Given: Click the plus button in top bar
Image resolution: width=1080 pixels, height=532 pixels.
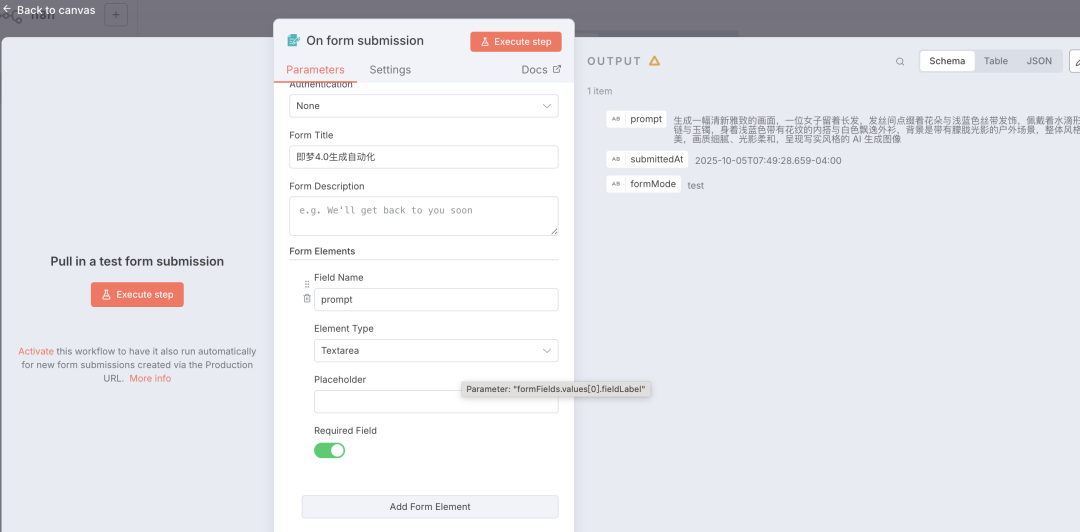Looking at the screenshot, I should pyautogui.click(x=116, y=15).
